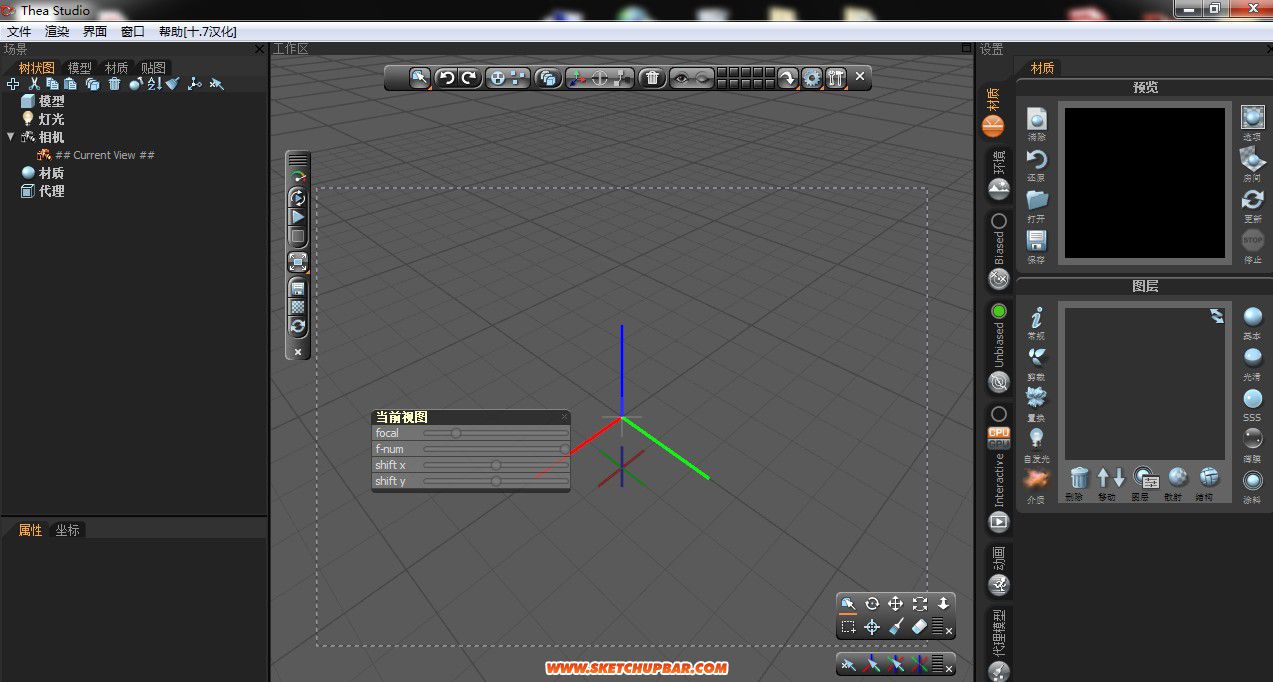Click the play render button on vertical toolbar
1273x682 pixels.
(298, 216)
